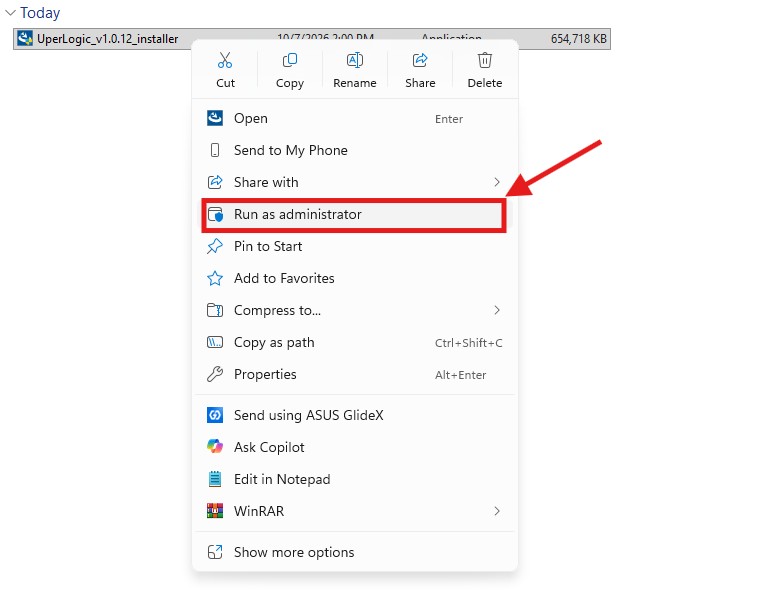Click the Pin to Start pin icon

pyautogui.click(x=215, y=246)
